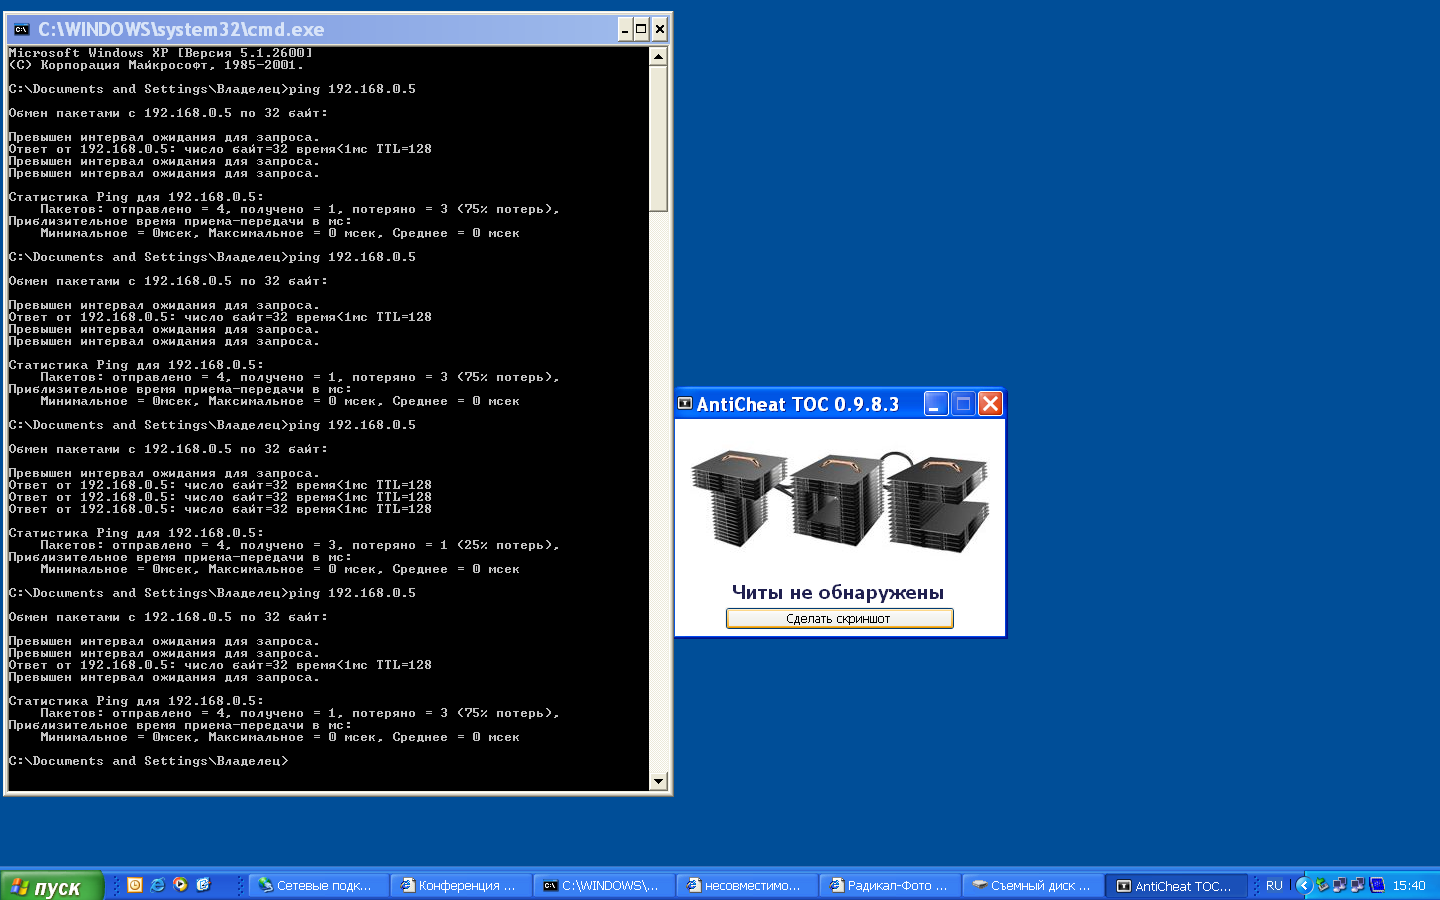Minimize the AntiCheat TOC window

point(936,404)
